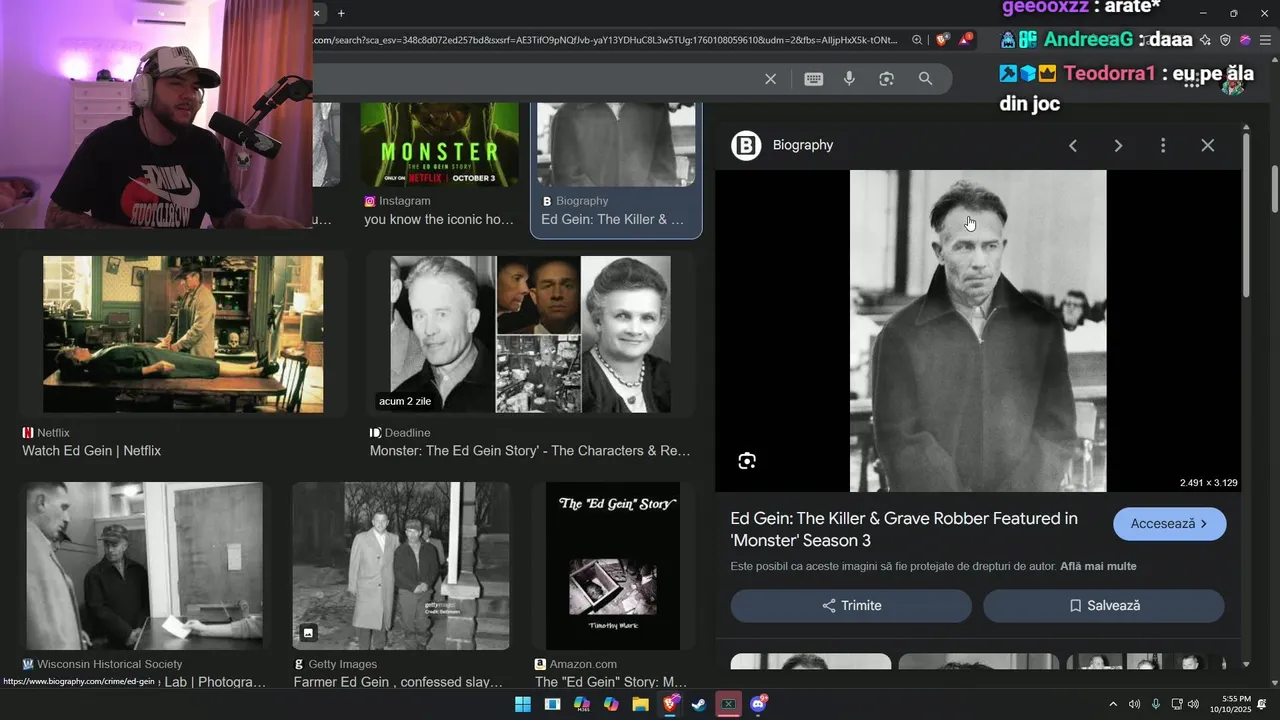This screenshot has height=720, width=1280.
Task: Open a new browser tab
Action: [x=341, y=13]
